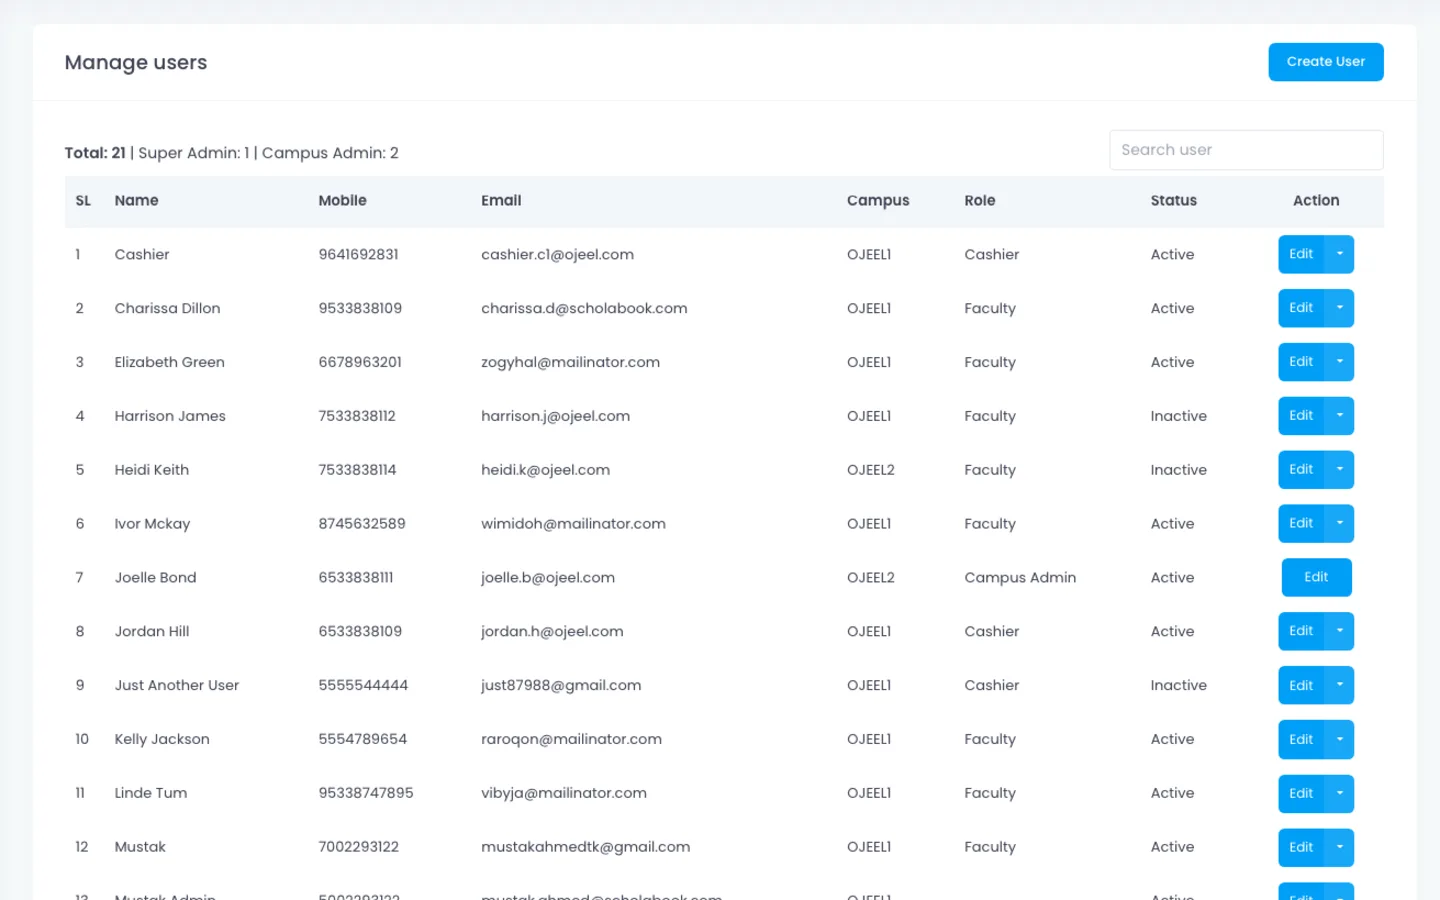
Task: Edit Linde Tum user
Action: click(1301, 793)
